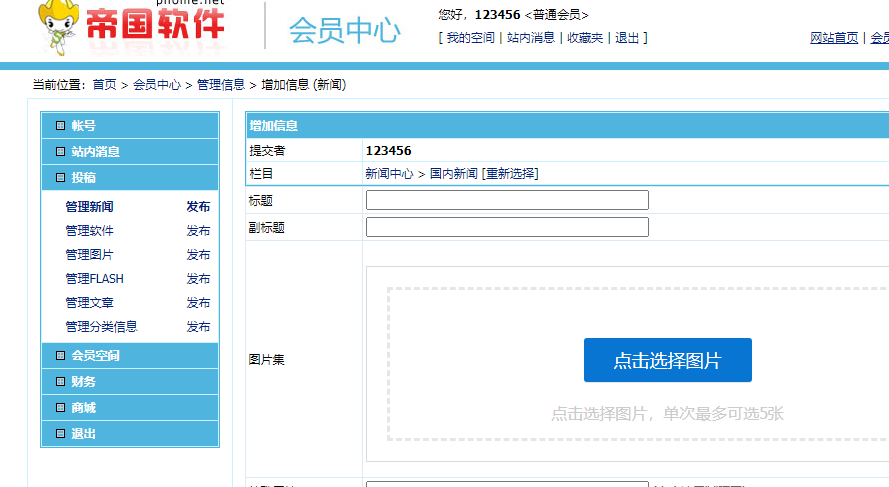889x487 pixels.
Task: Click the 重新选择 column link
Action: click(x=510, y=174)
